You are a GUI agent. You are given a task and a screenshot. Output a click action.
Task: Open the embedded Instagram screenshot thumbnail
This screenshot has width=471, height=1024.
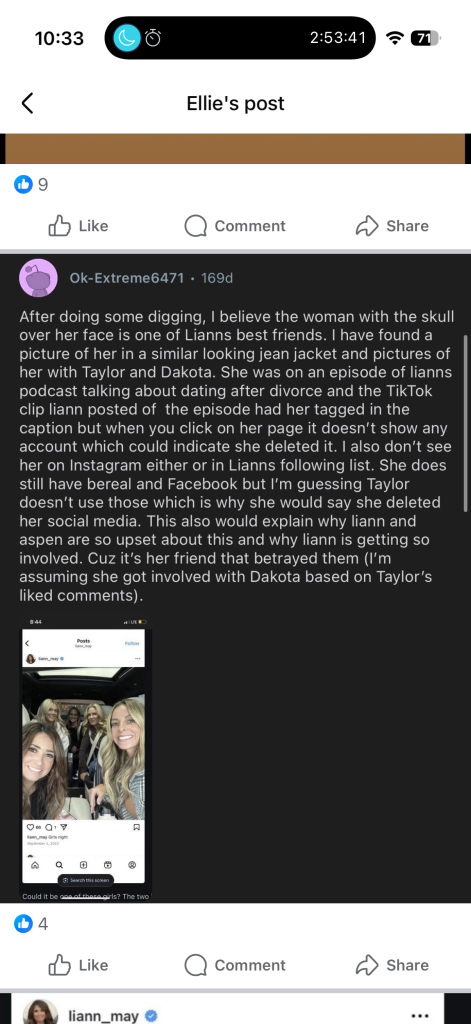(x=85, y=756)
